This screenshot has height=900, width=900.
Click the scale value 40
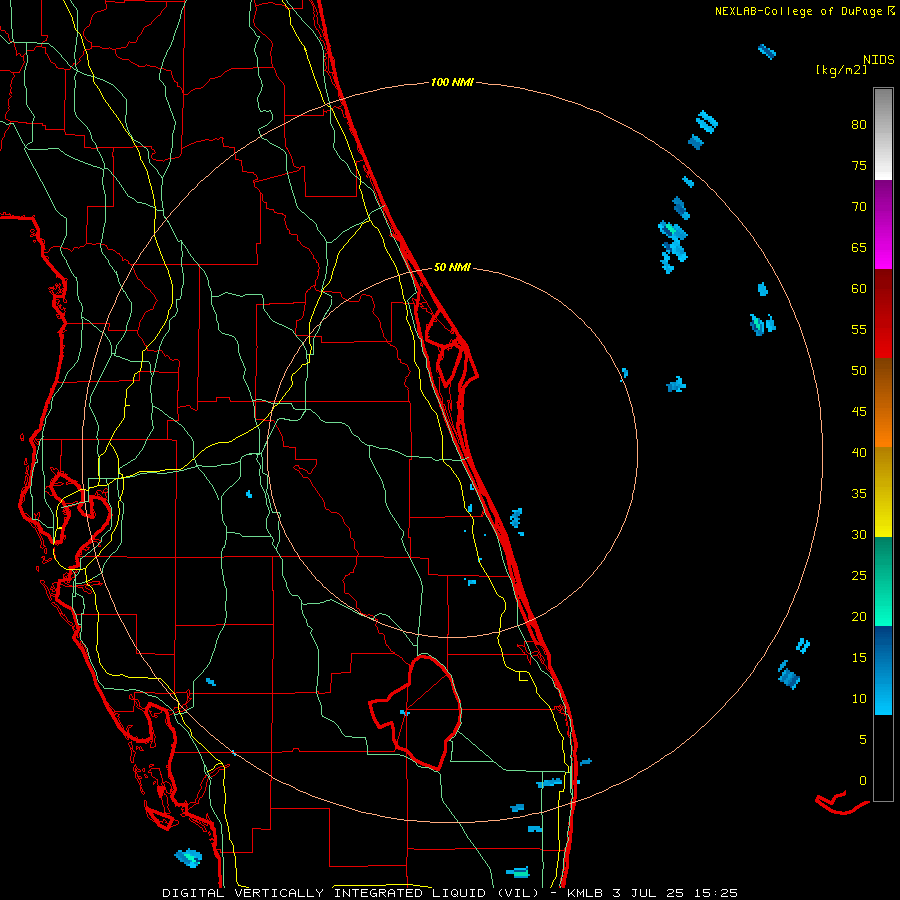click(859, 452)
